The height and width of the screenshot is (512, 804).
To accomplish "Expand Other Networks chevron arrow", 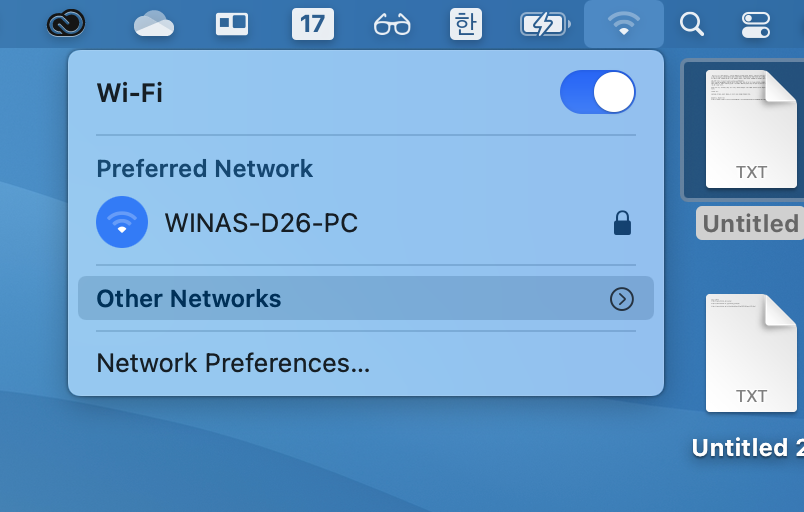I will [x=622, y=299].
